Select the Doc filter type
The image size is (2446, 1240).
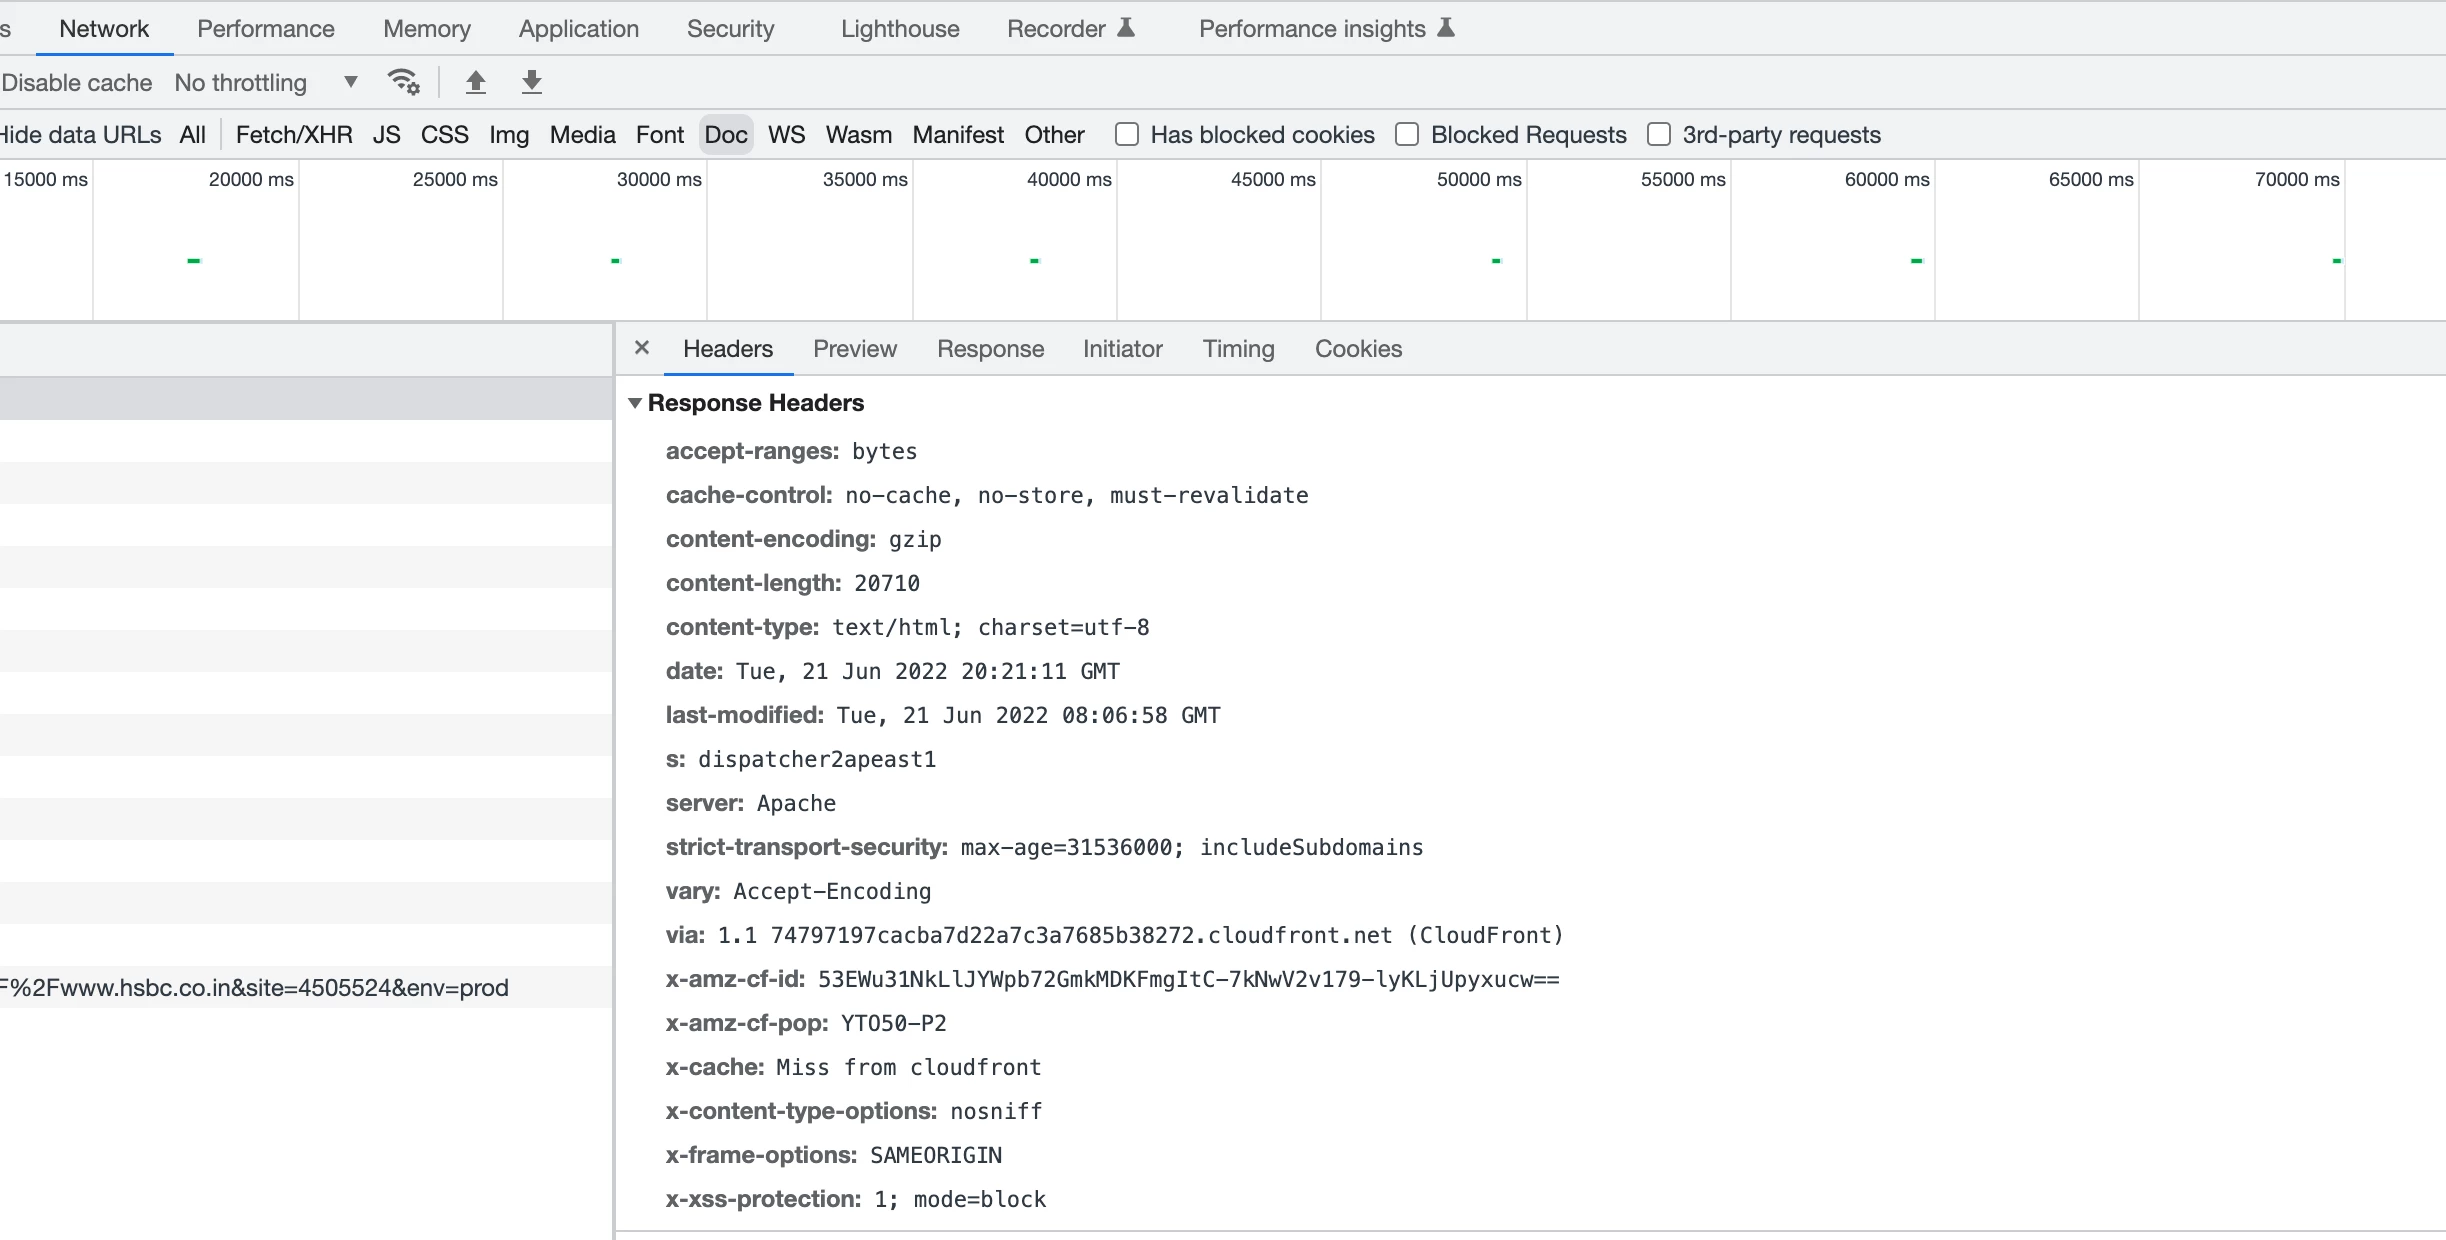pyautogui.click(x=725, y=135)
